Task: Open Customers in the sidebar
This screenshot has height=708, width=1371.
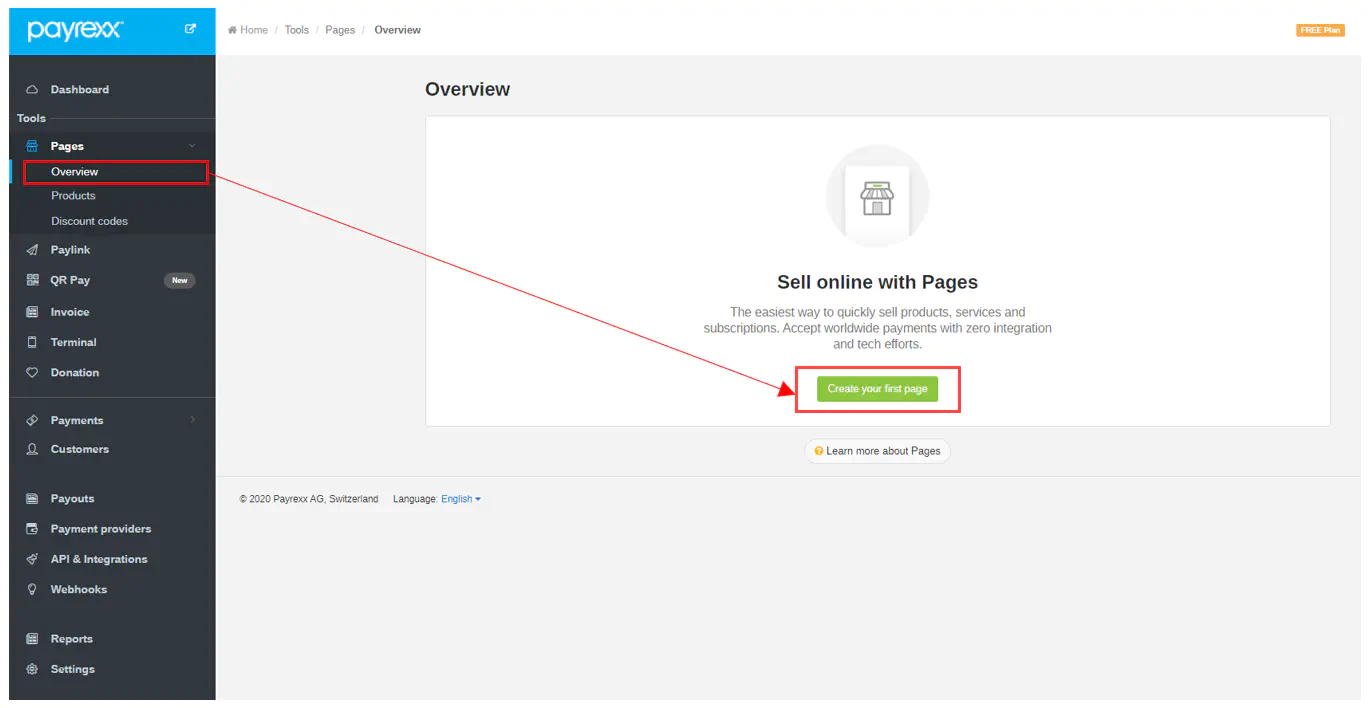Action: pyautogui.click(x=80, y=449)
